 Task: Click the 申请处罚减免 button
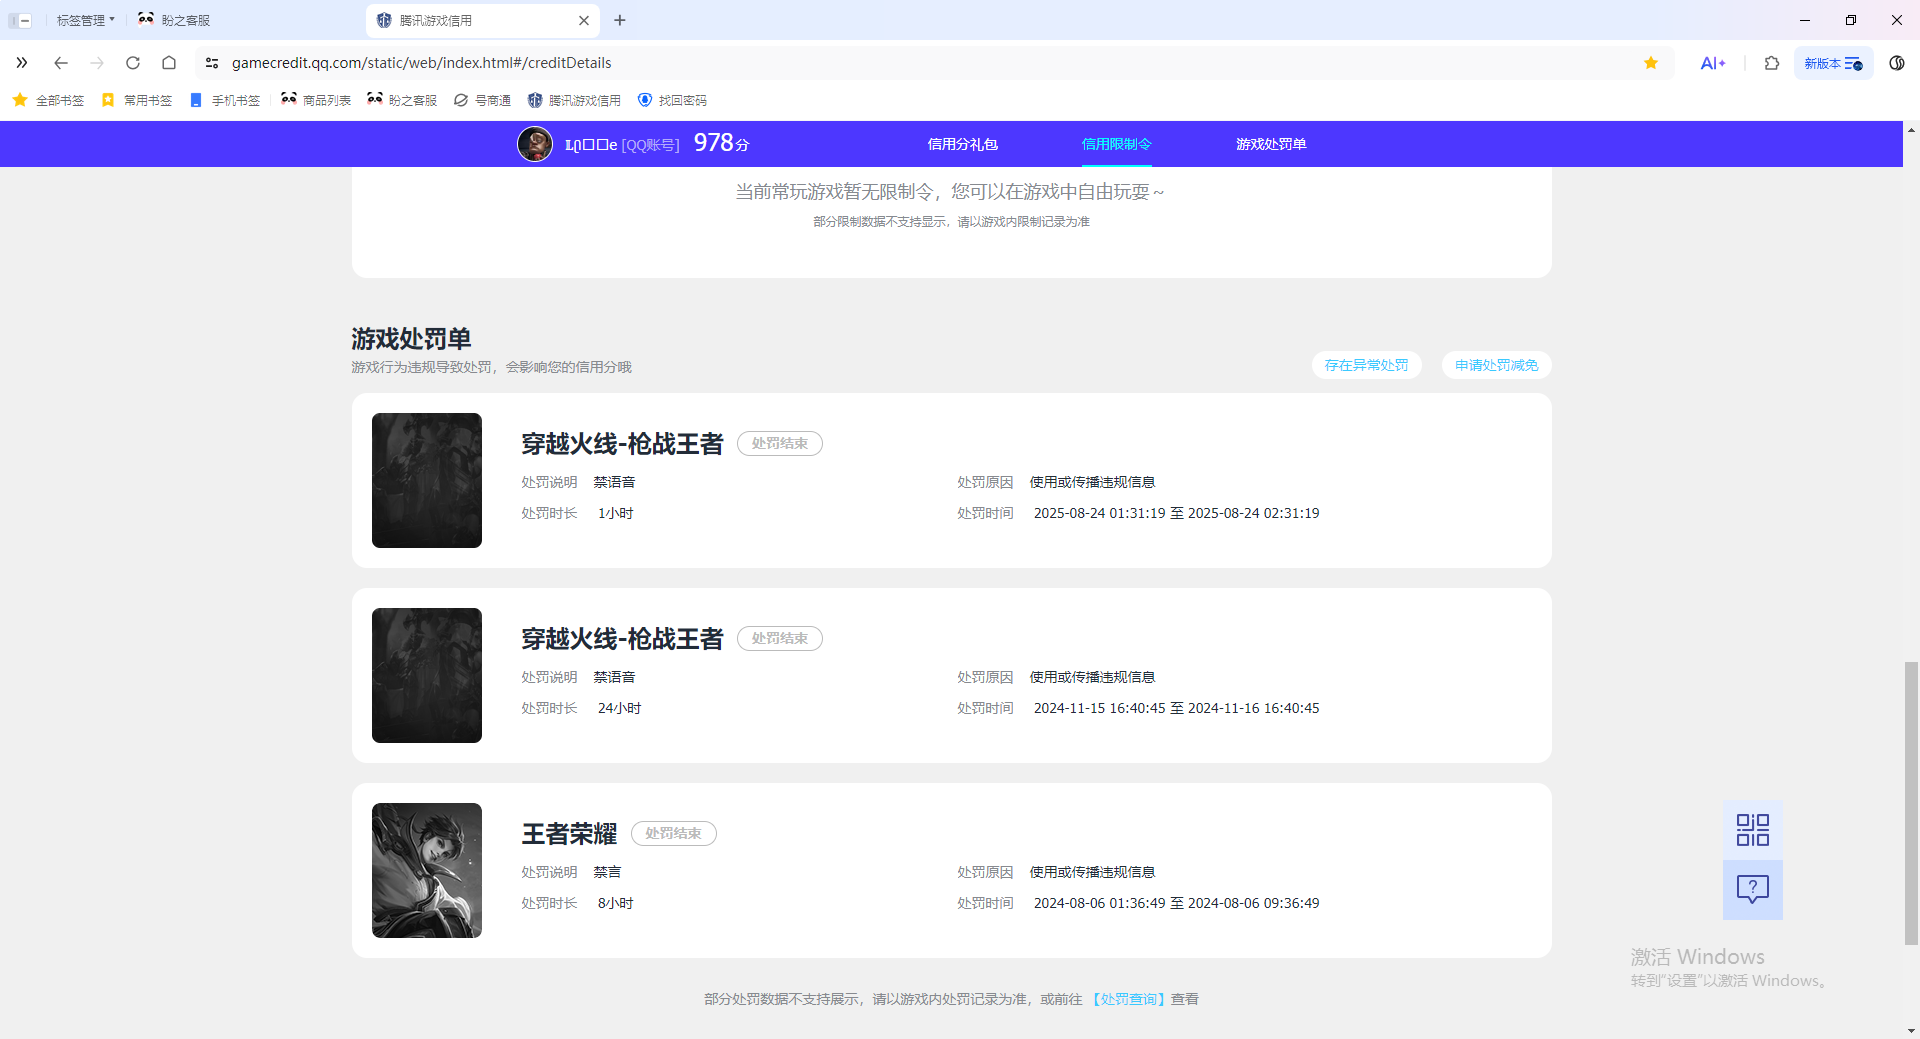pyautogui.click(x=1495, y=364)
